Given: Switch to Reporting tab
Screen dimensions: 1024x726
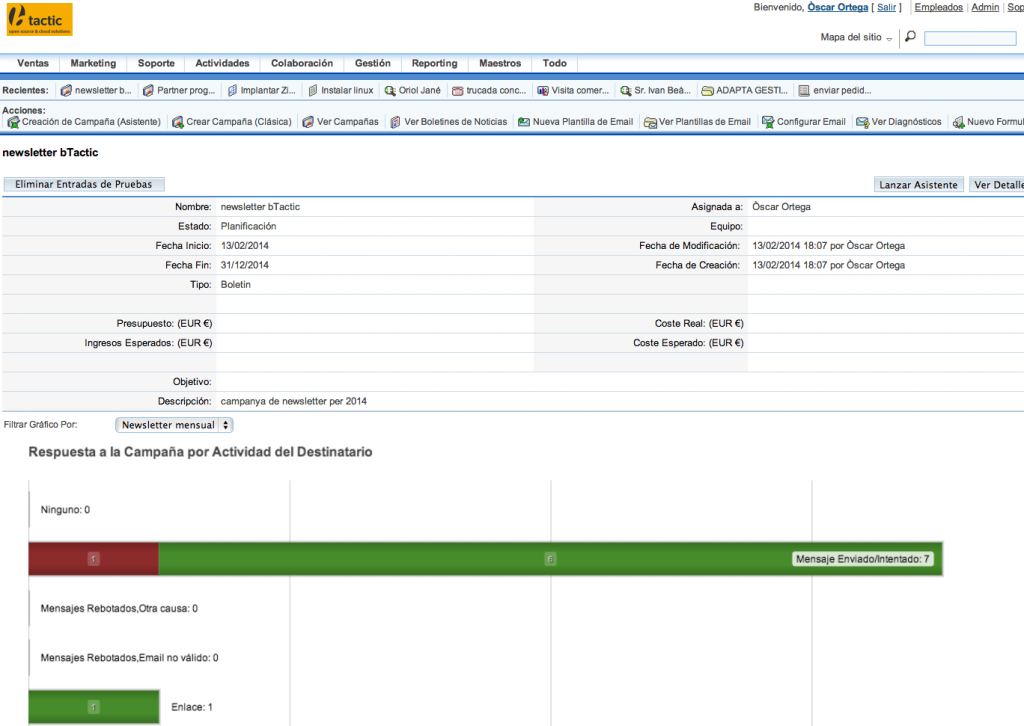Looking at the screenshot, I should [x=434, y=63].
